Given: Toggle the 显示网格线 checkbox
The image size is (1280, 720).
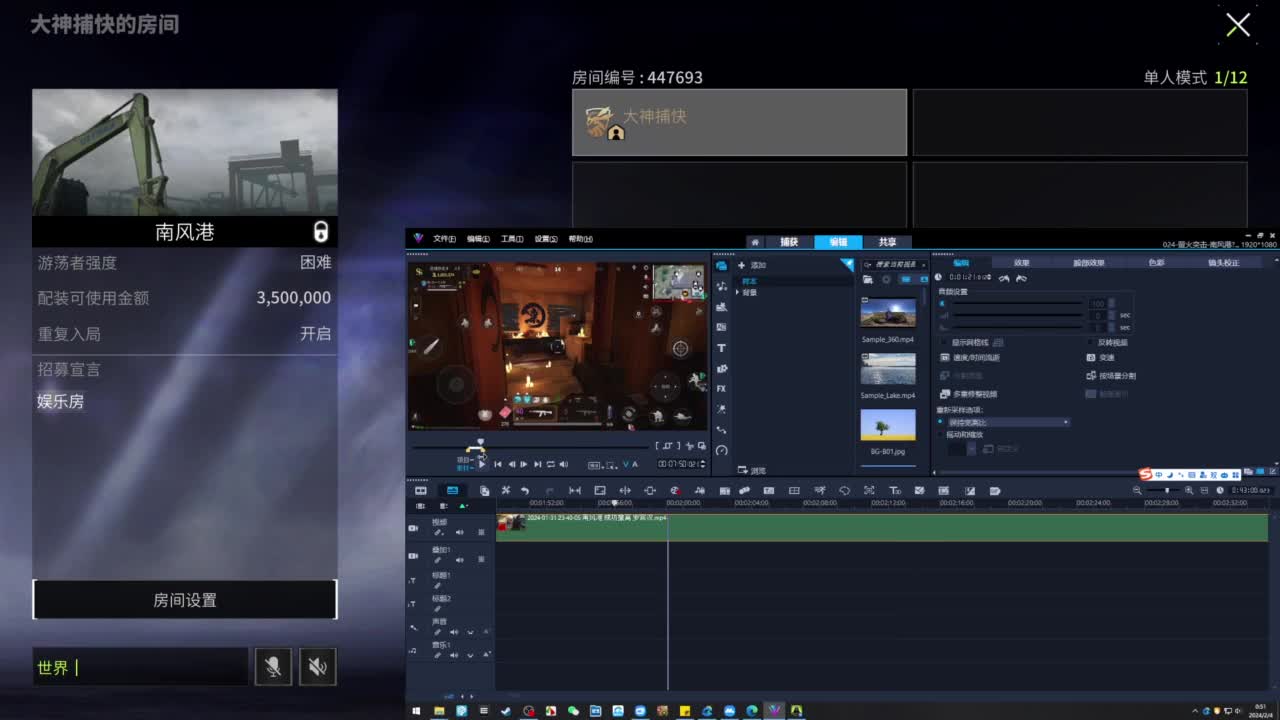Looking at the screenshot, I should [944, 342].
